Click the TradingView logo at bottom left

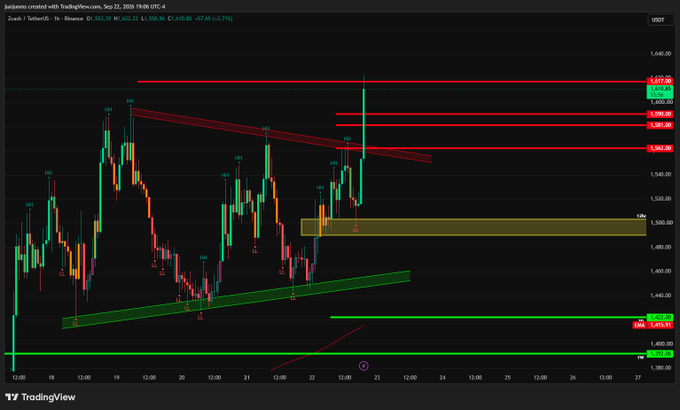click(x=40, y=397)
